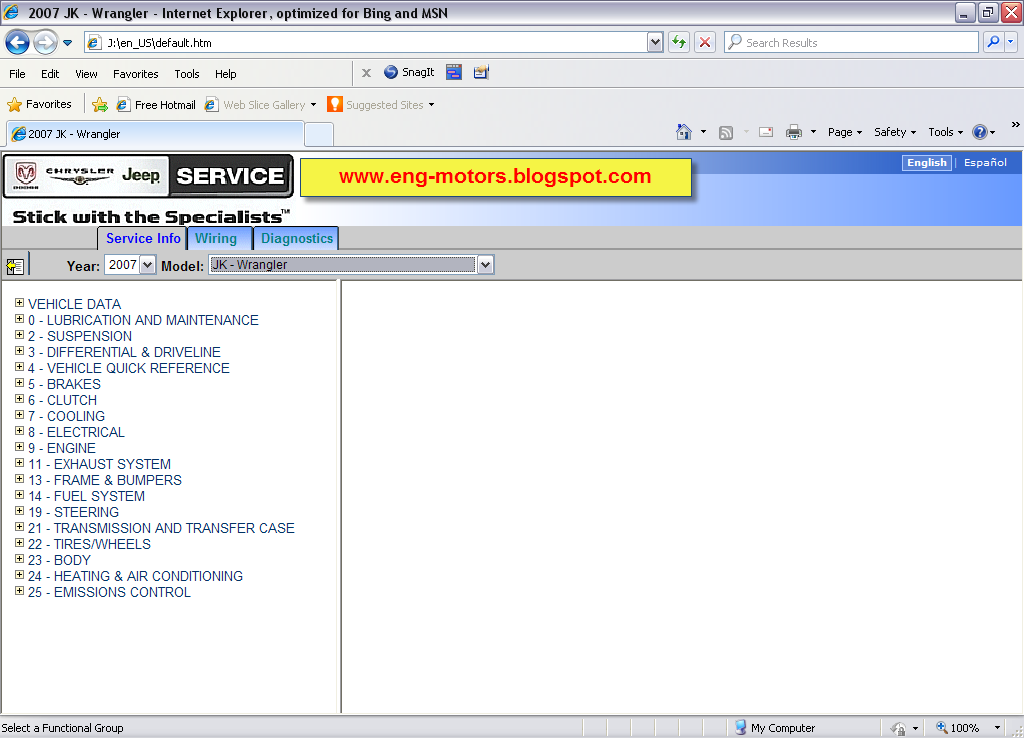Open 0 - LUBRICATION AND MAINTENANCE link

[x=143, y=320]
